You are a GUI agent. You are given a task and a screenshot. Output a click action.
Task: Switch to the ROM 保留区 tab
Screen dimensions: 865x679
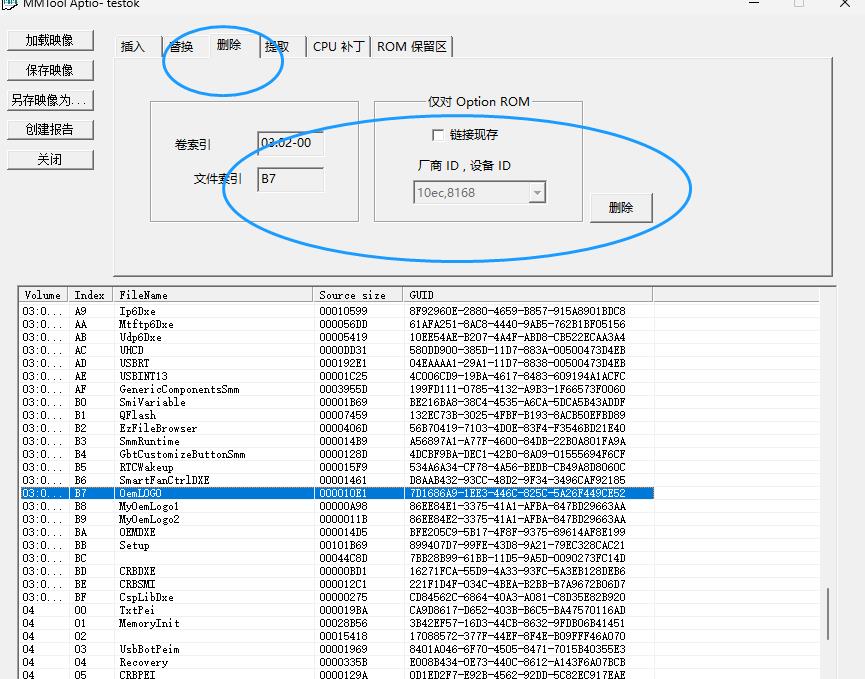pos(412,46)
